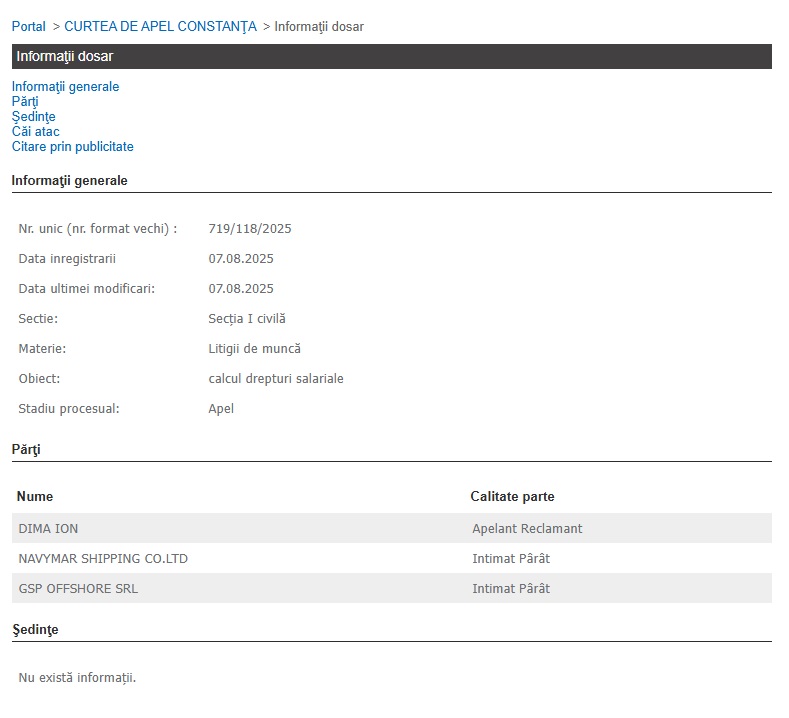
Task: Click Apelant Reclamant cell
Action: coord(527,528)
